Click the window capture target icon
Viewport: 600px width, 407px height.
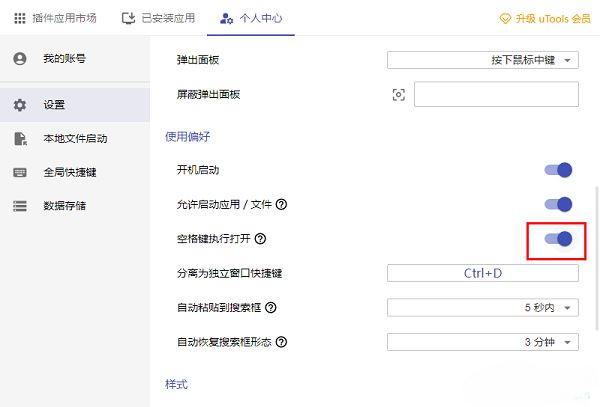pyautogui.click(x=399, y=94)
